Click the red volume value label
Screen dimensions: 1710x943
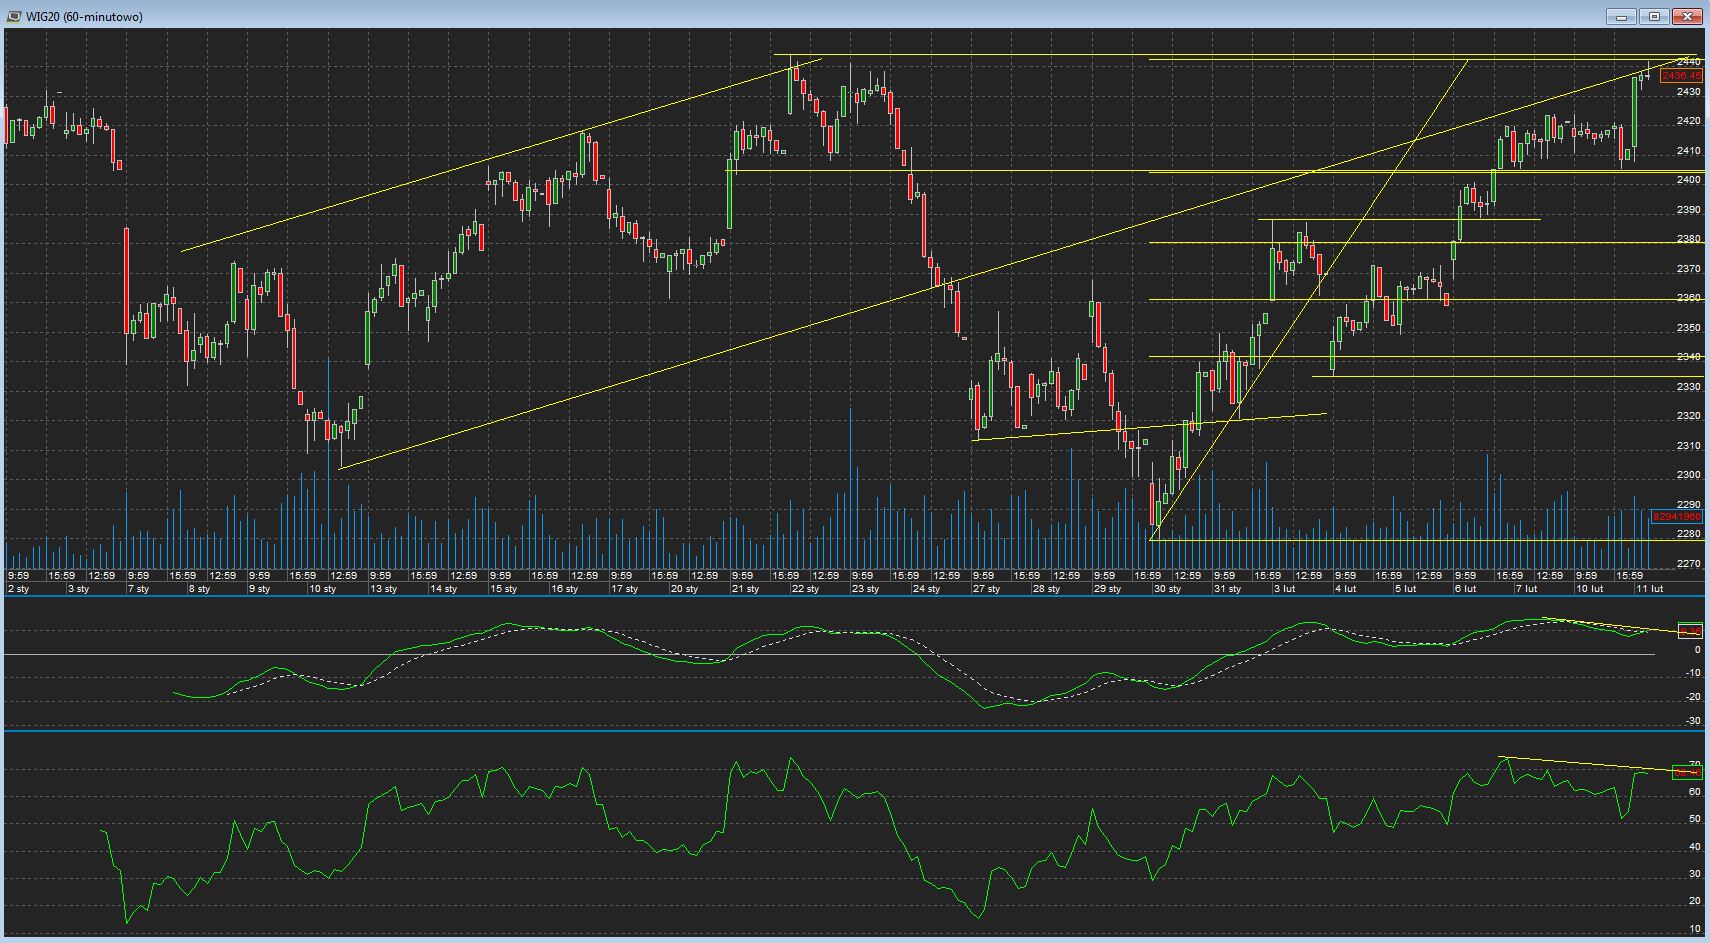pos(1677,517)
